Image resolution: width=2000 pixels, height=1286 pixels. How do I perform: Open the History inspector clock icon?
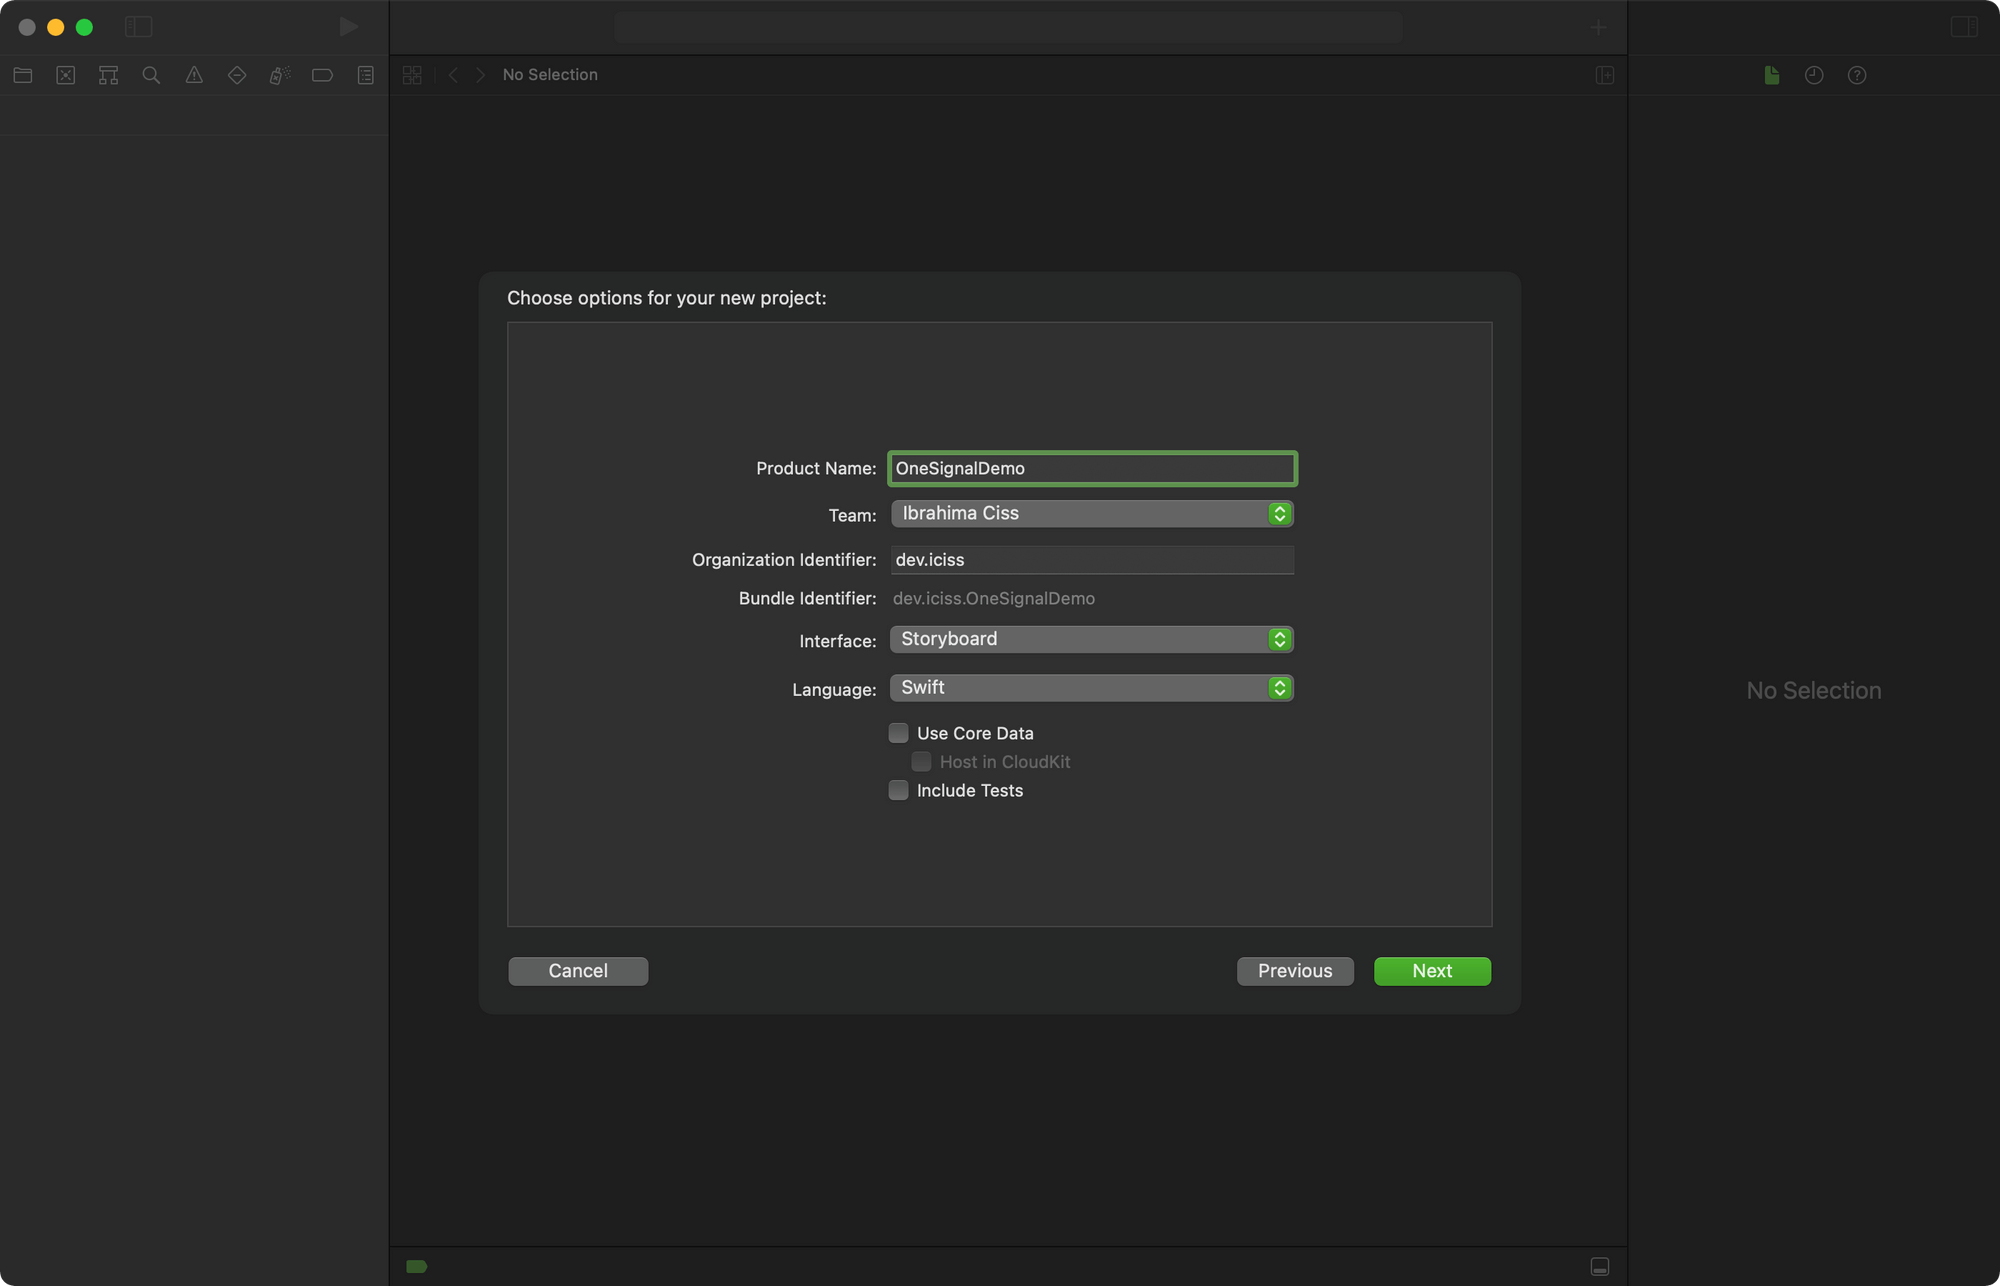pos(1814,75)
